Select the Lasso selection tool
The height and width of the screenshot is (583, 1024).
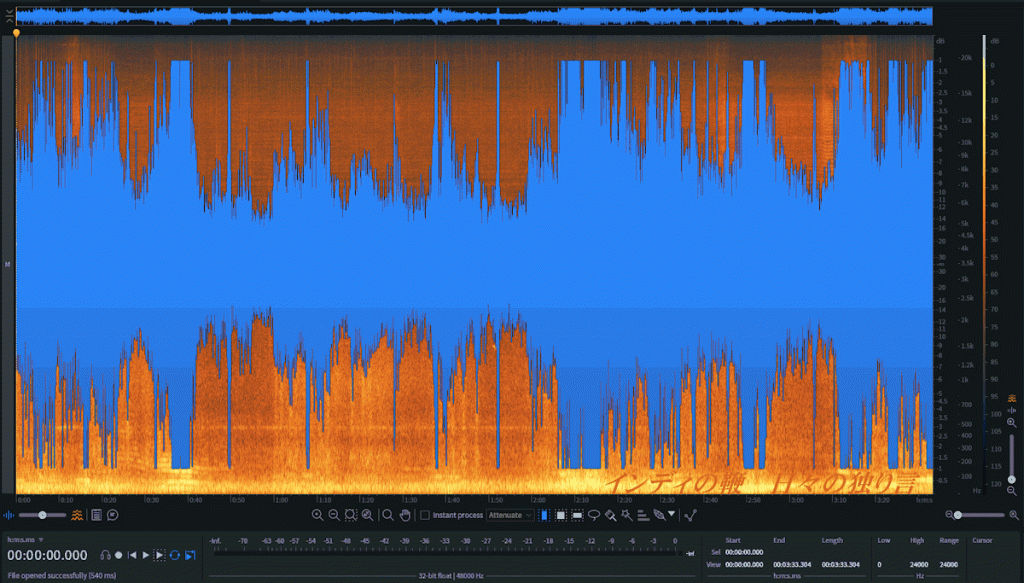click(x=593, y=515)
